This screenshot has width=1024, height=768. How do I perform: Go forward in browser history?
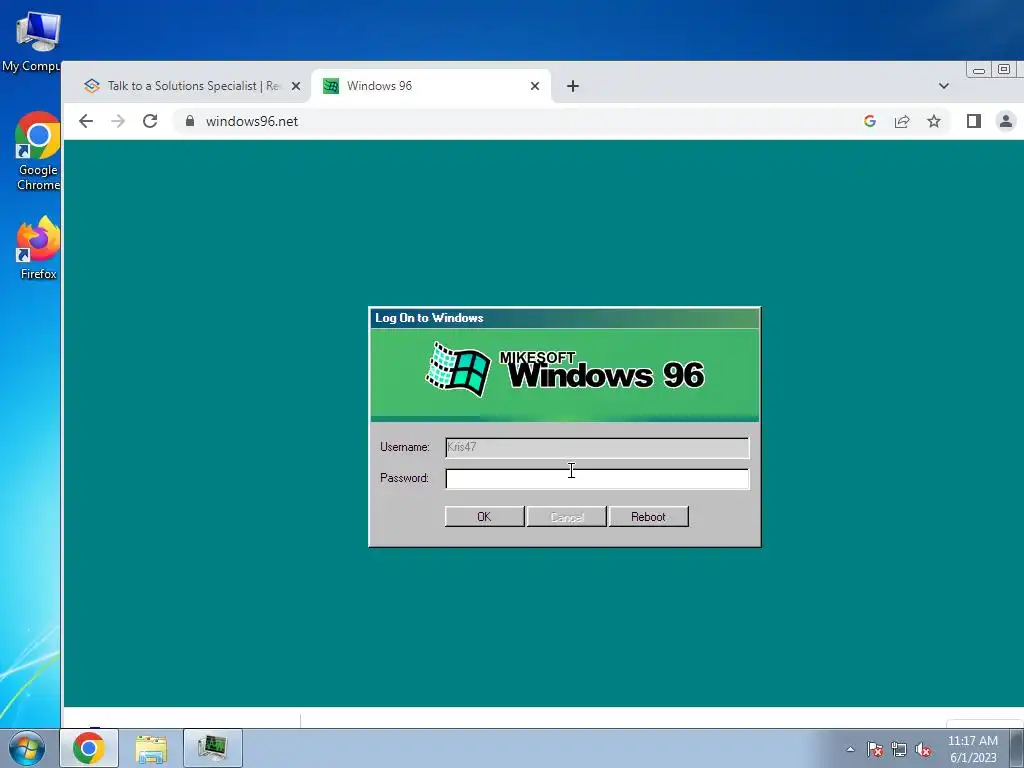(118, 121)
